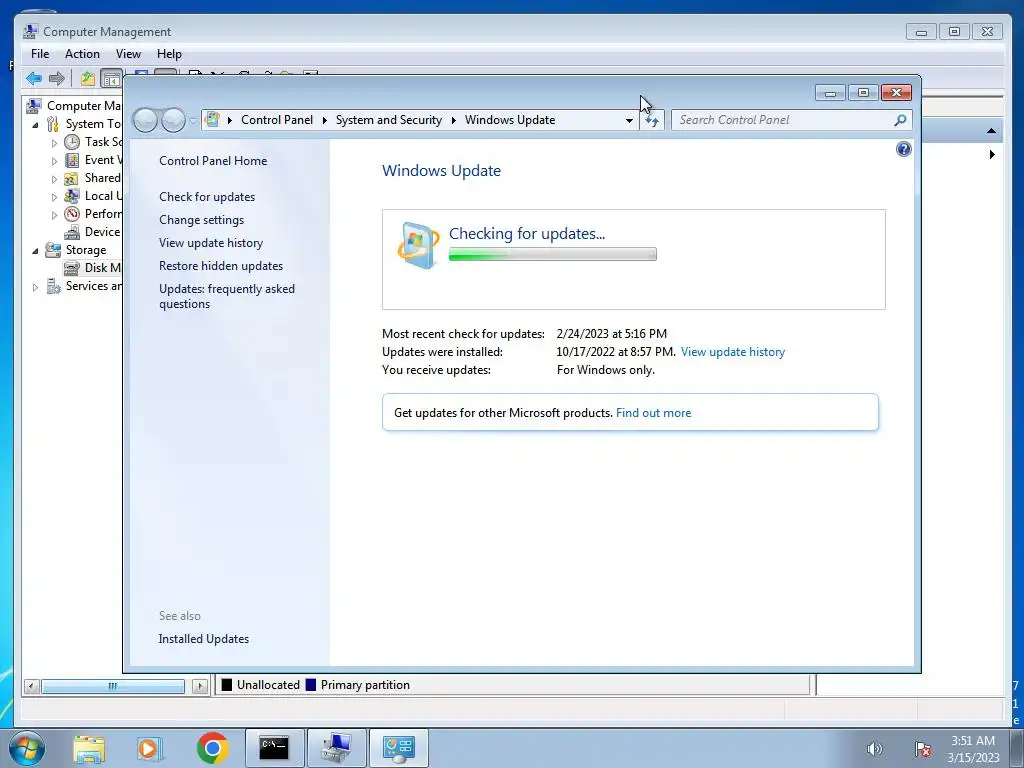The width and height of the screenshot is (1024, 768).
Task: Switch to Control Panel taskbar button
Action: click(x=398, y=748)
